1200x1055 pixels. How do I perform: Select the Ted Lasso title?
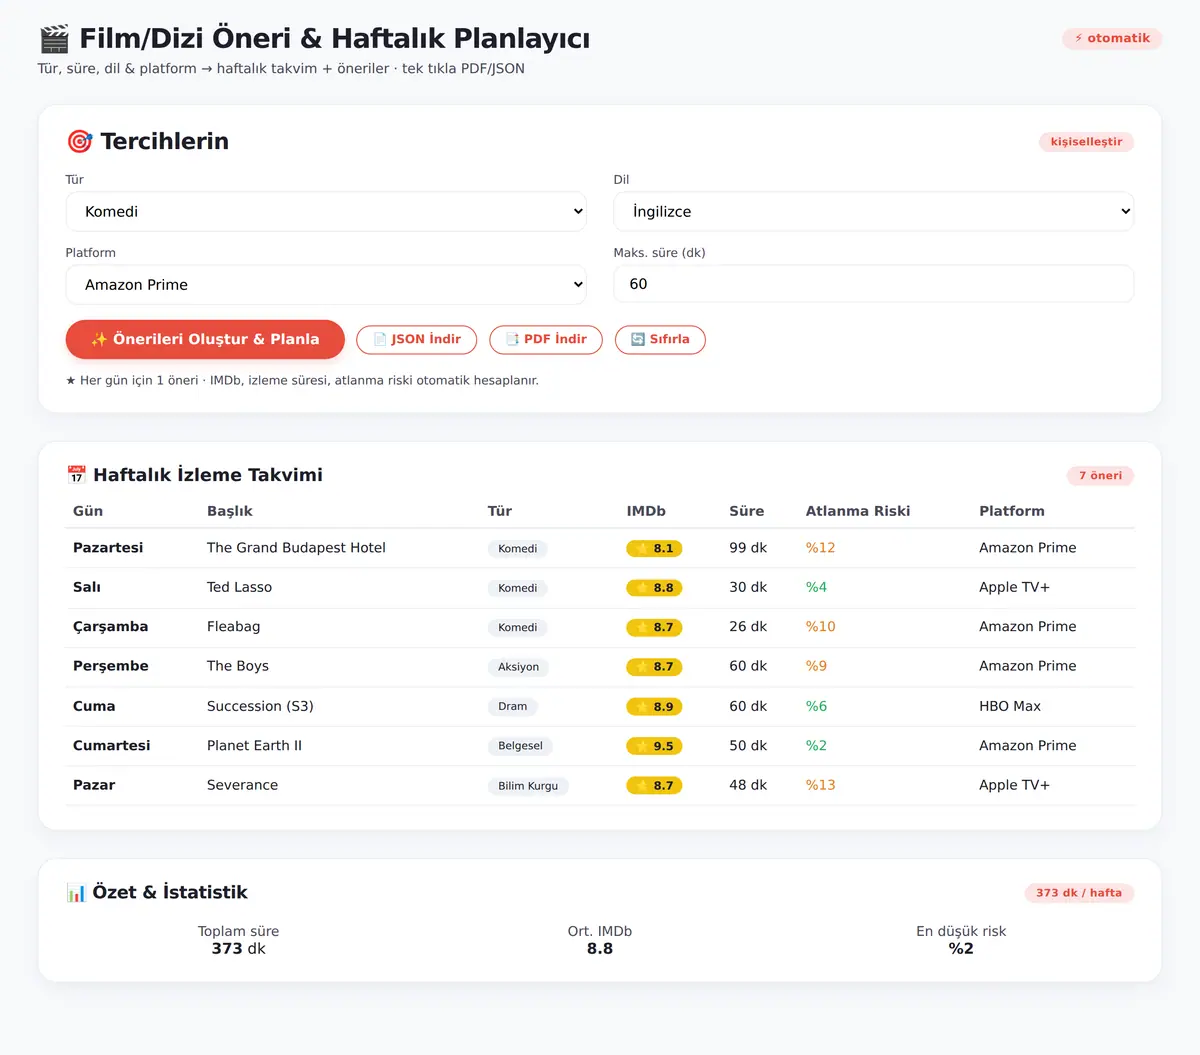tap(239, 587)
